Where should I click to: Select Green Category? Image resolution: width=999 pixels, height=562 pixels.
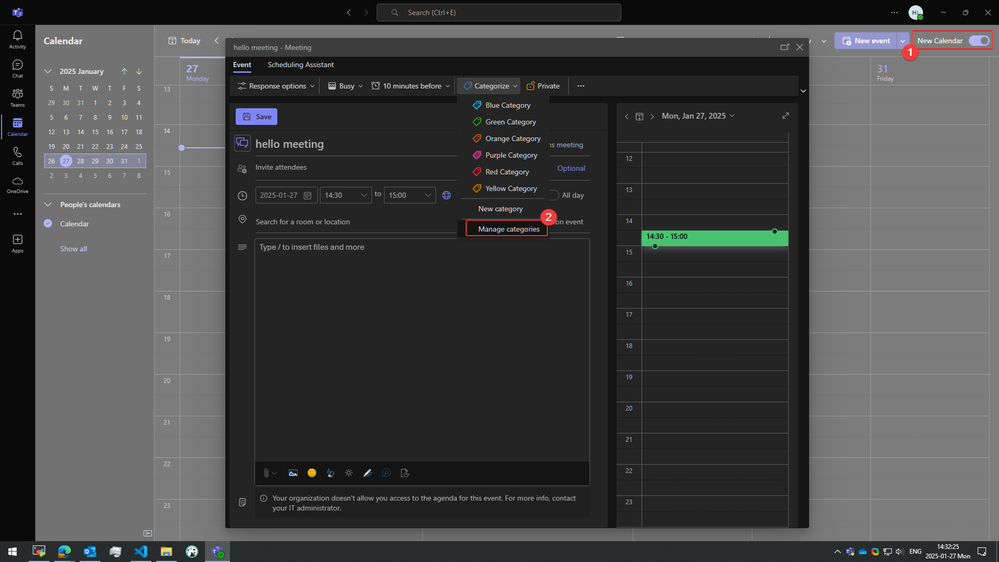pos(504,122)
